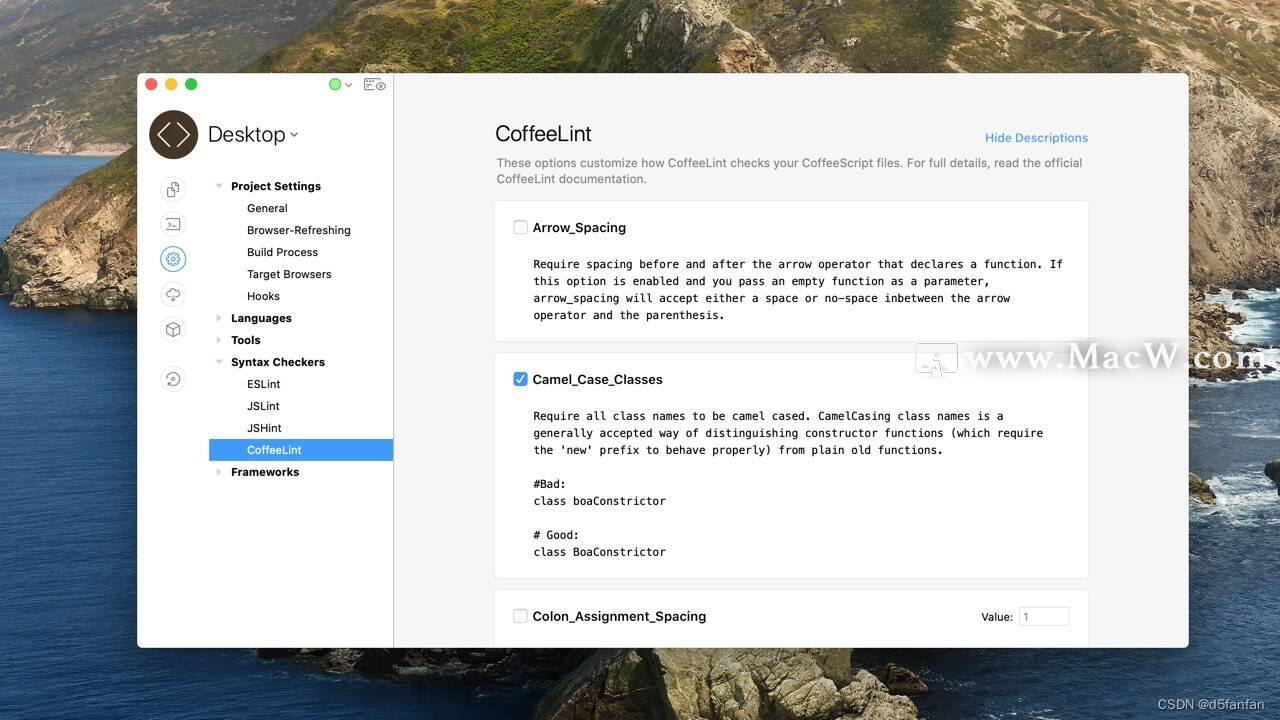Open the terminal log icon in the sidebar
This screenshot has width=1280, height=720.
tap(173, 224)
